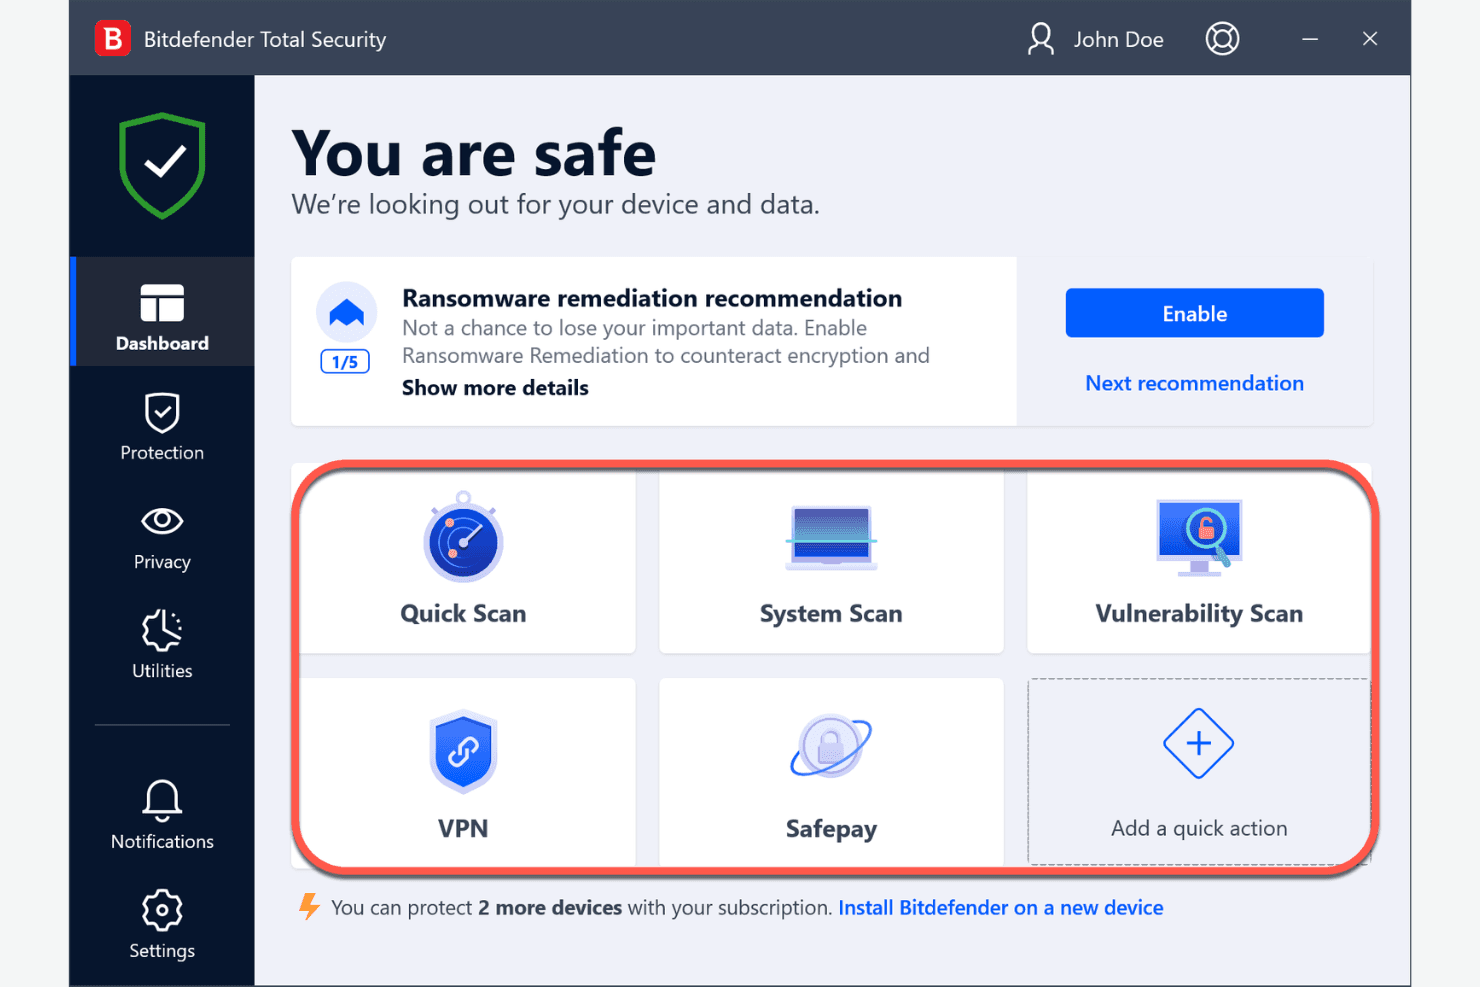Install Bitdefender on a new device link
This screenshot has height=987, width=1480.
coord(1001,908)
